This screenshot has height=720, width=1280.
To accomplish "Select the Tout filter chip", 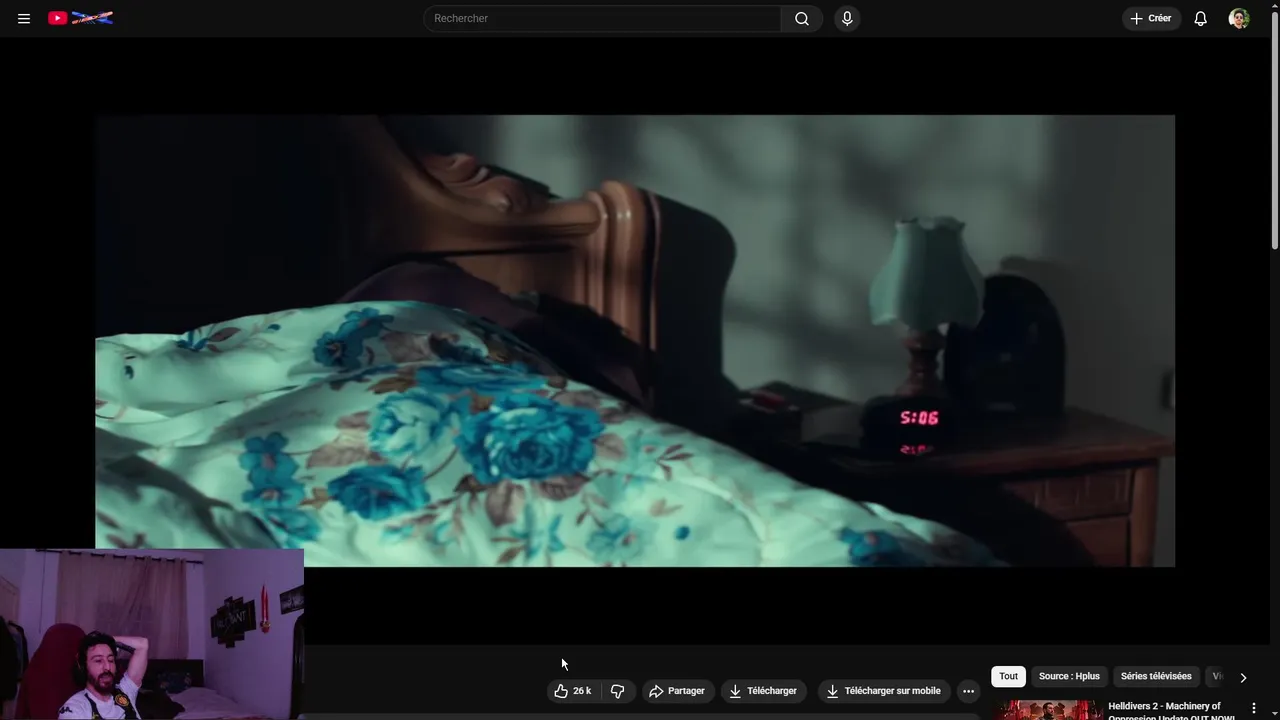I will 1008,676.
